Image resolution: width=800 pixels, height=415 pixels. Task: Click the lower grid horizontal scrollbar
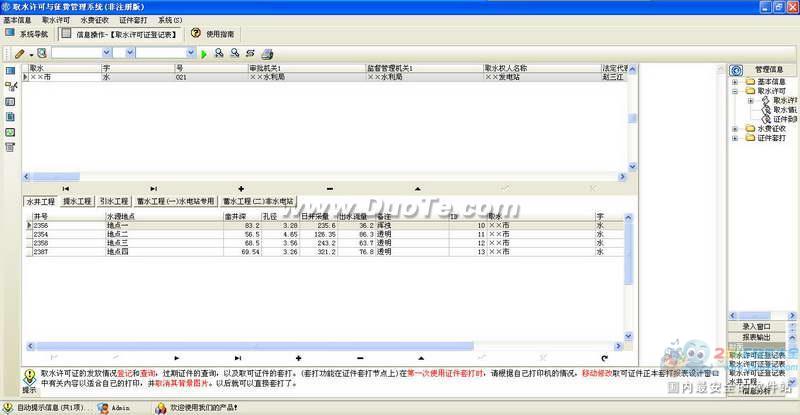tap(324, 346)
